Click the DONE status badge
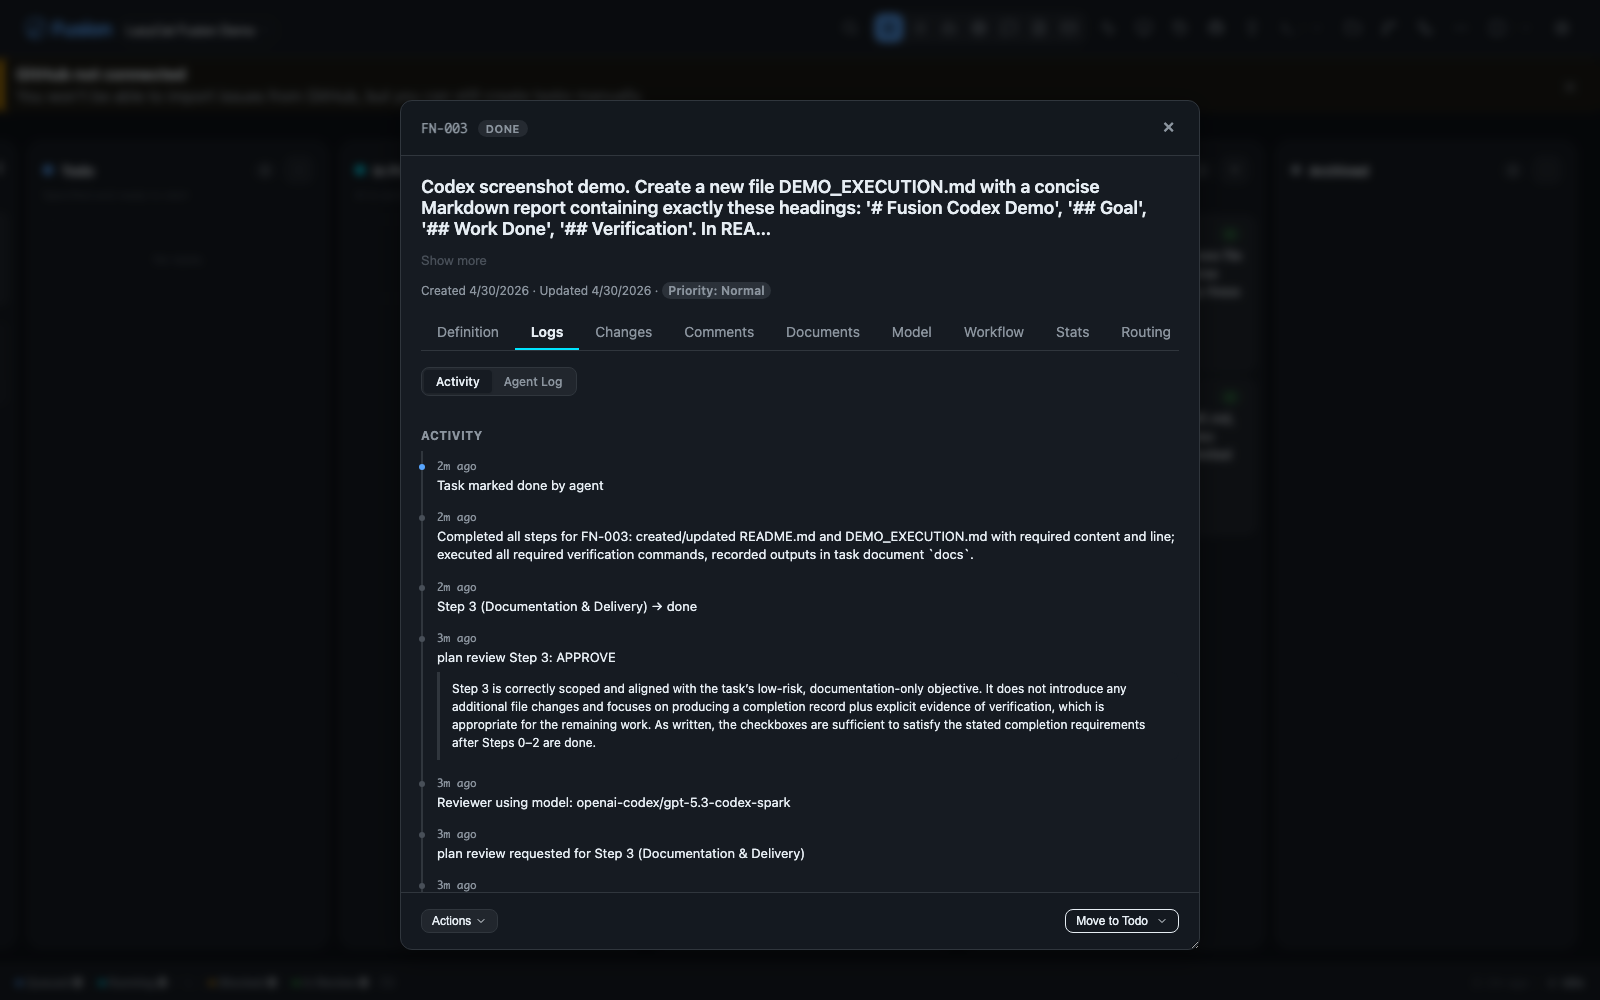 [502, 129]
